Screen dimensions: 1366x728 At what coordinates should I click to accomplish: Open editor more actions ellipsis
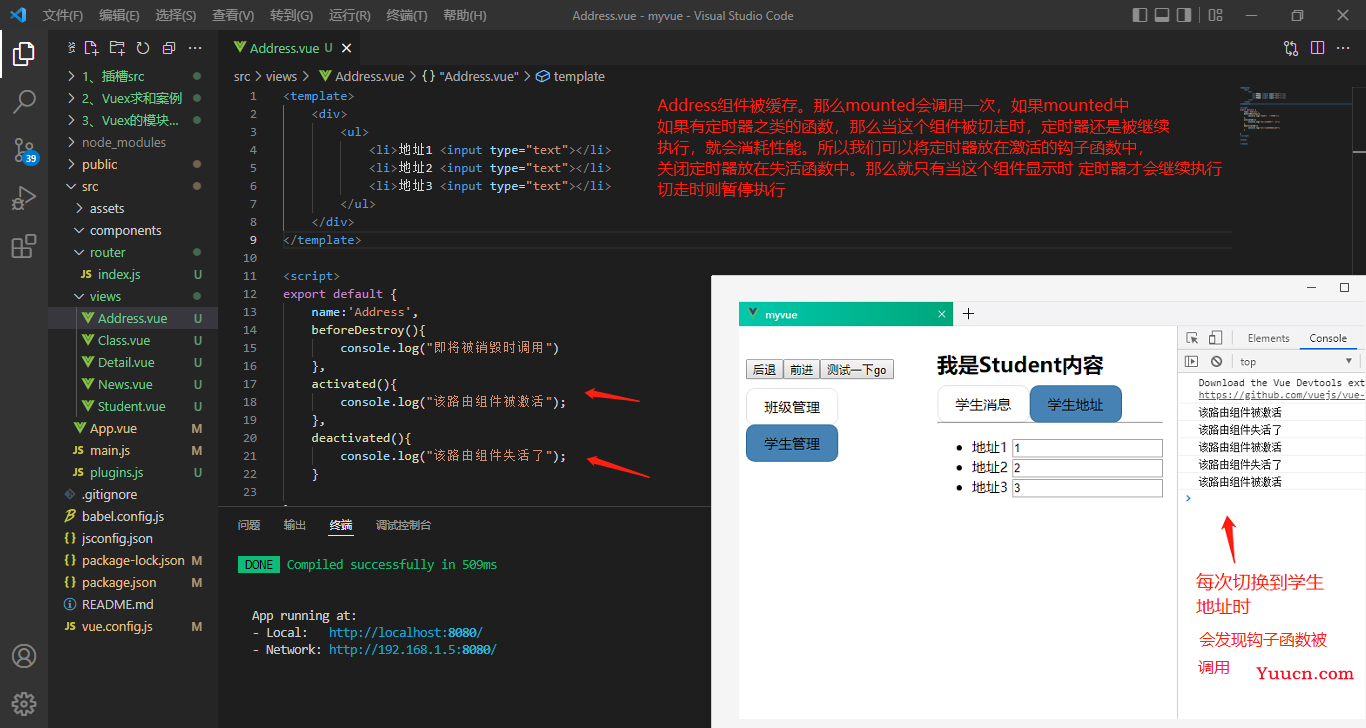click(x=1343, y=48)
